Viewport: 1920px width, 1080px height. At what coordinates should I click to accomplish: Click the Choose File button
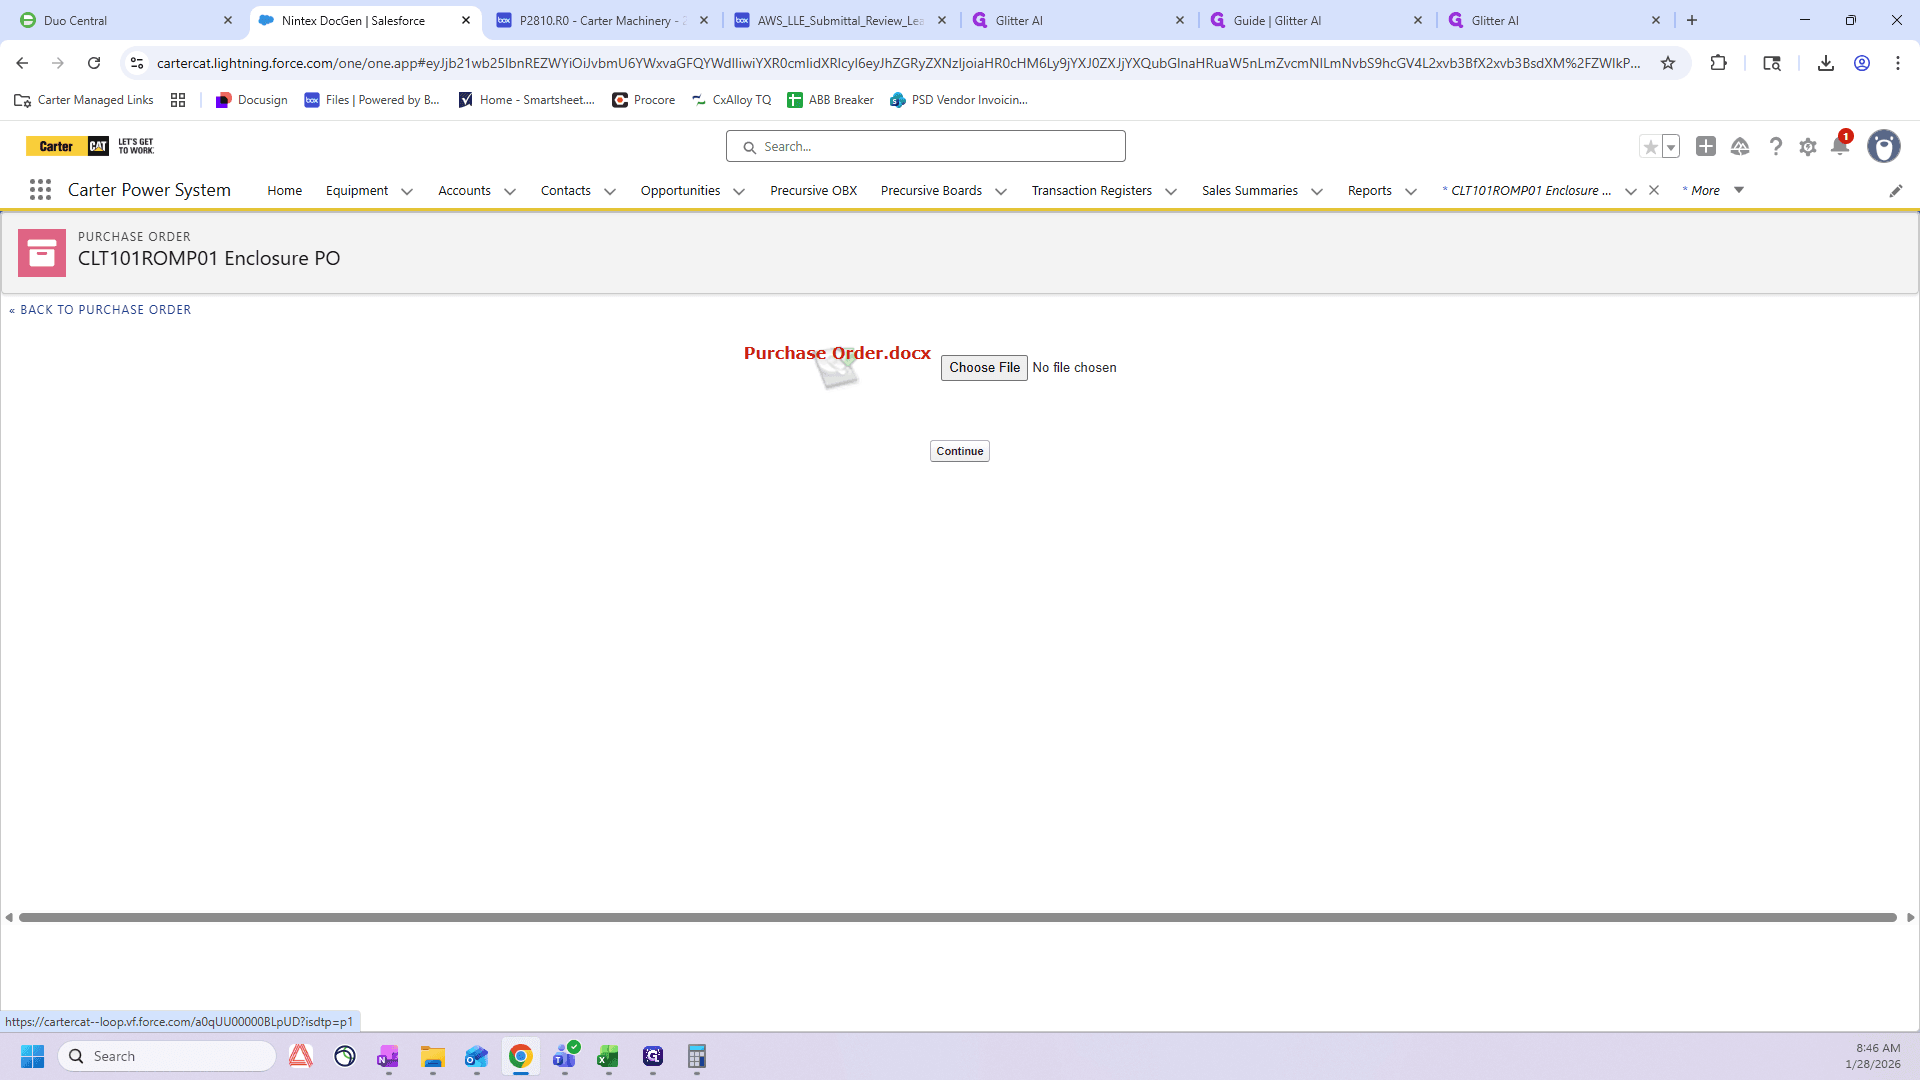coord(984,368)
